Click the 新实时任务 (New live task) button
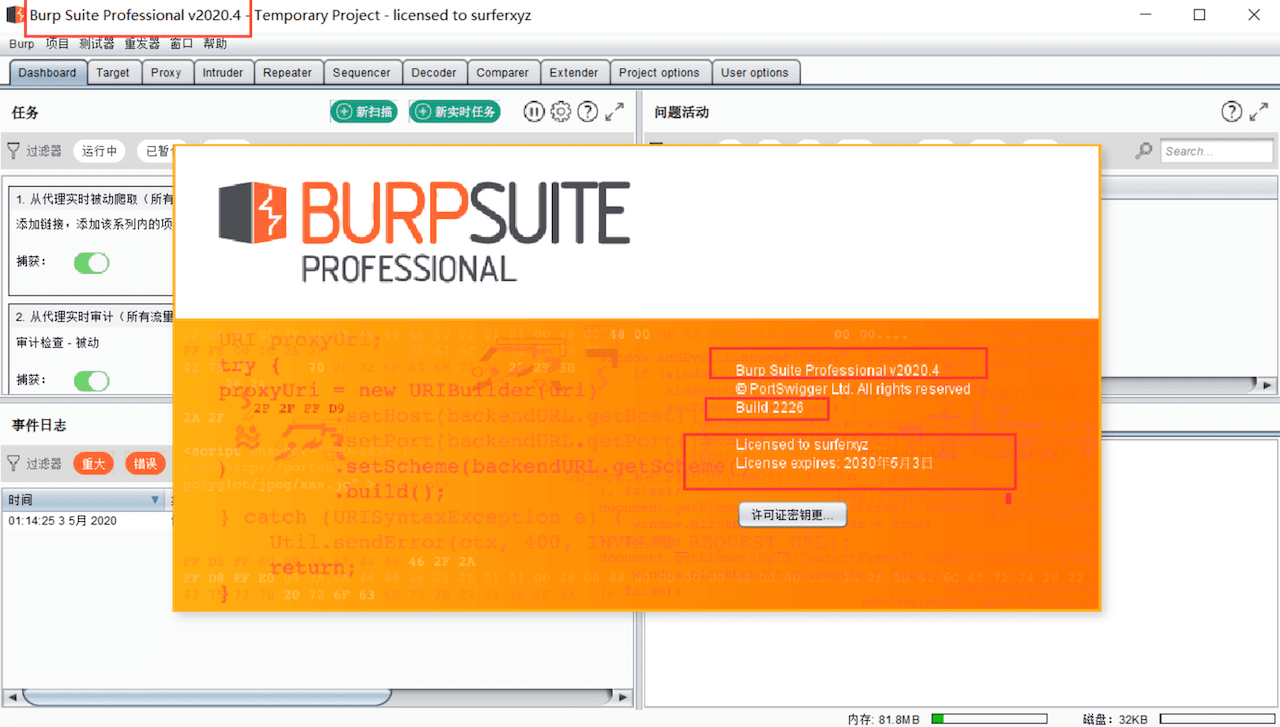The image size is (1280, 727). pos(455,112)
